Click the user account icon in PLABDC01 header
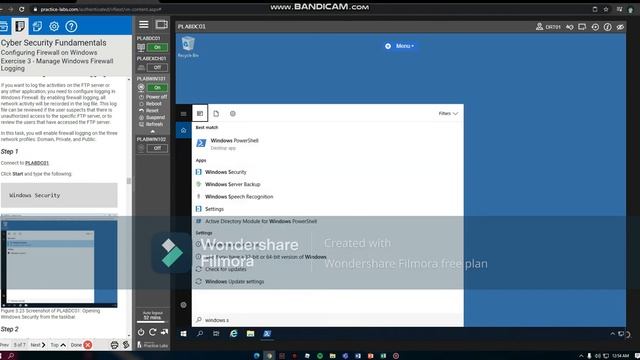 [539, 27]
